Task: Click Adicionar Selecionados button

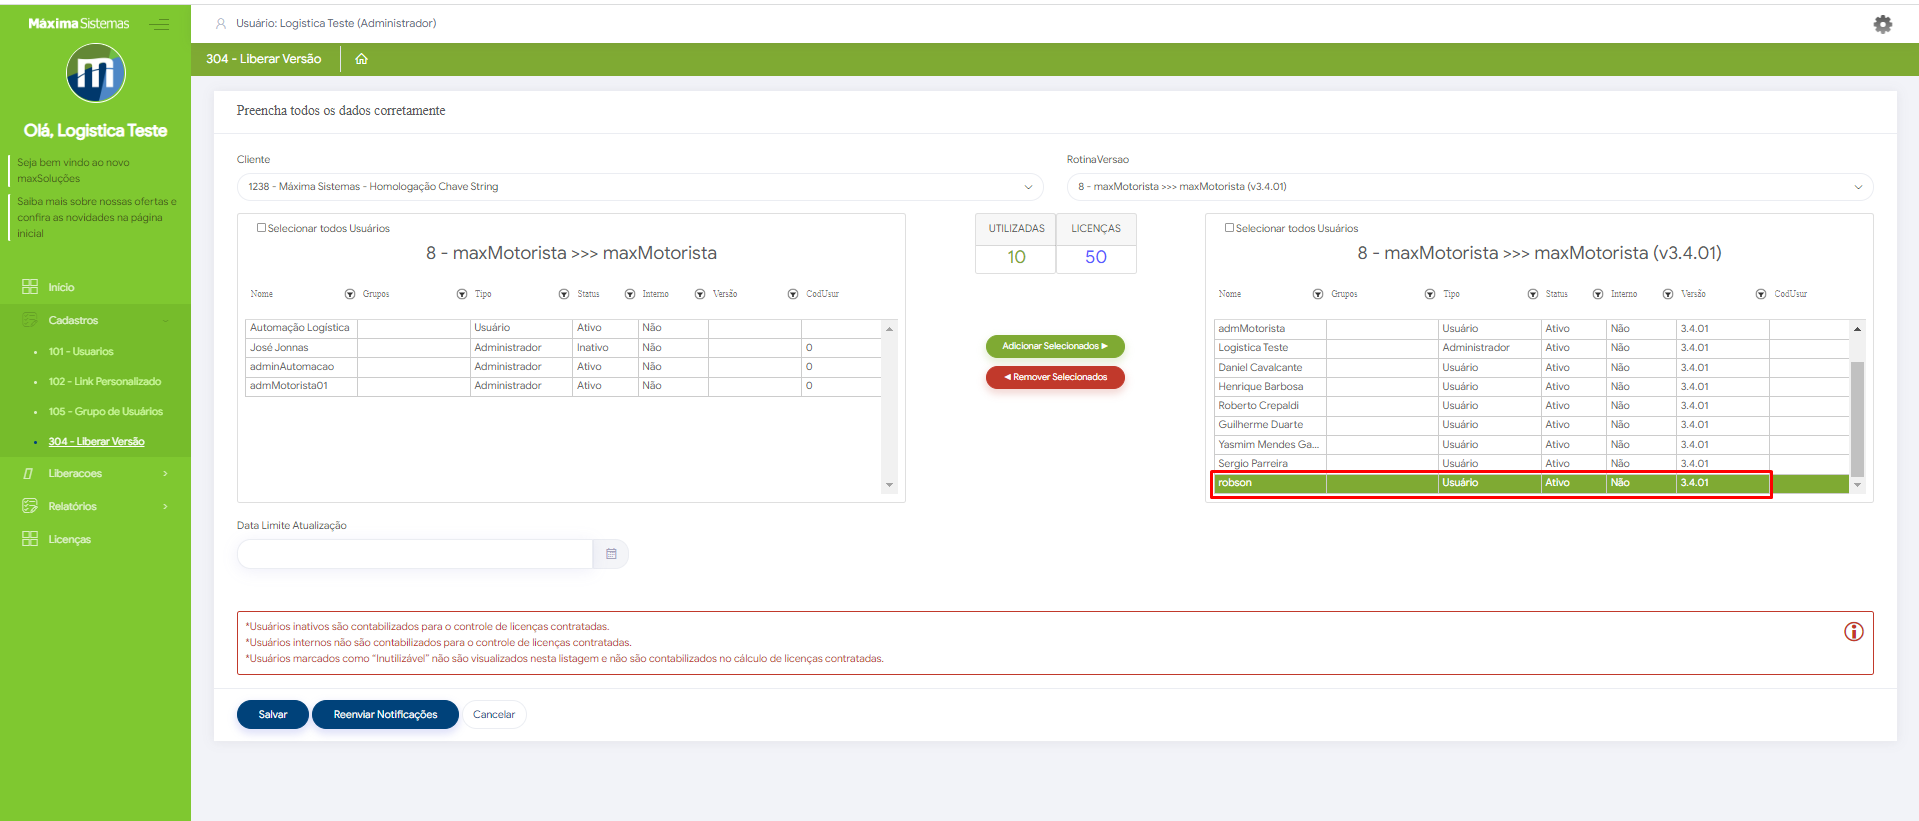Action: coord(1055,346)
